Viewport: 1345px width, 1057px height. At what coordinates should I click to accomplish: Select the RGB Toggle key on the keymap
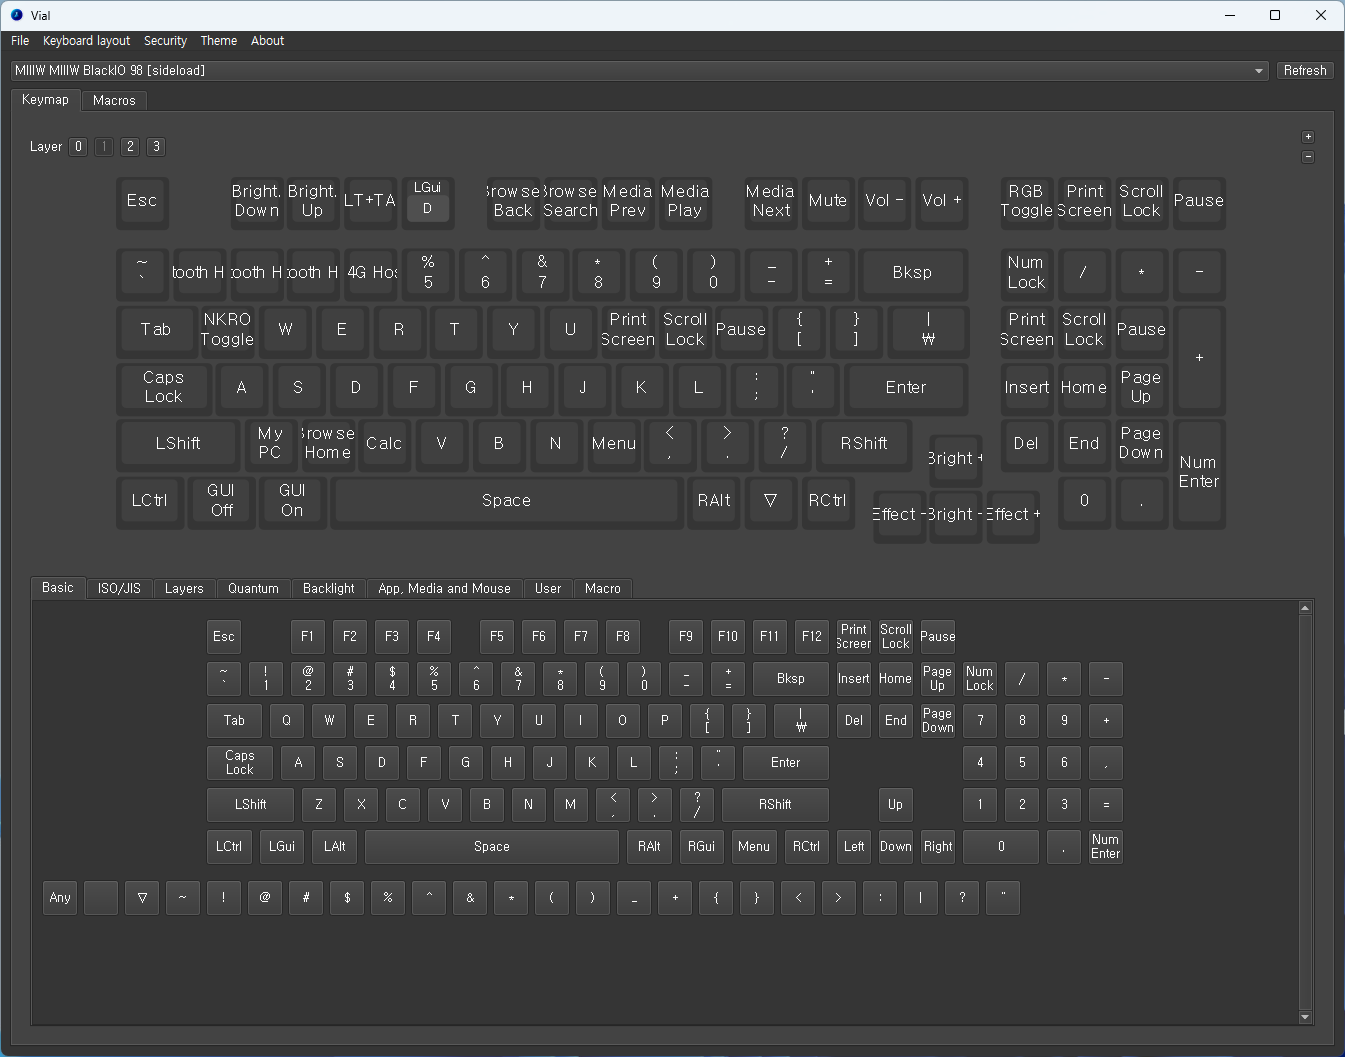[1026, 201]
